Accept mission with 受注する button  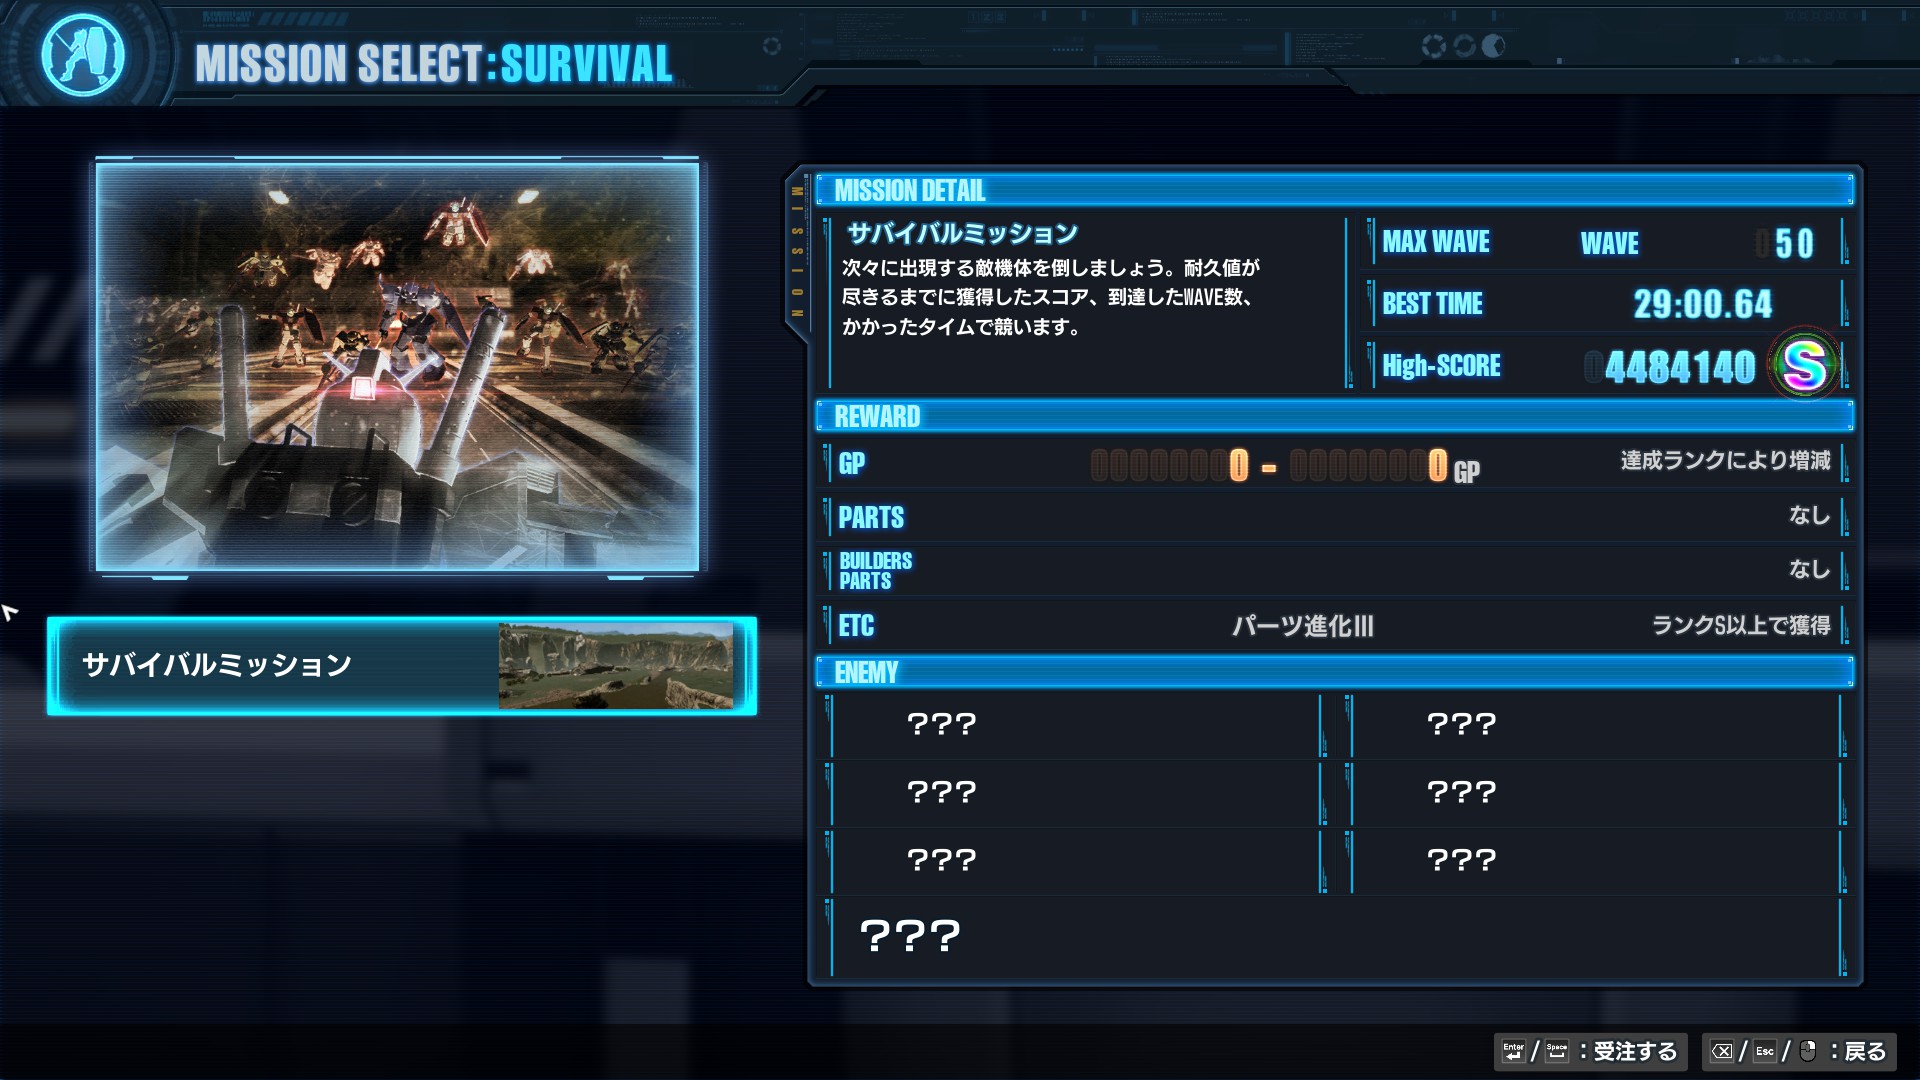click(1591, 1051)
